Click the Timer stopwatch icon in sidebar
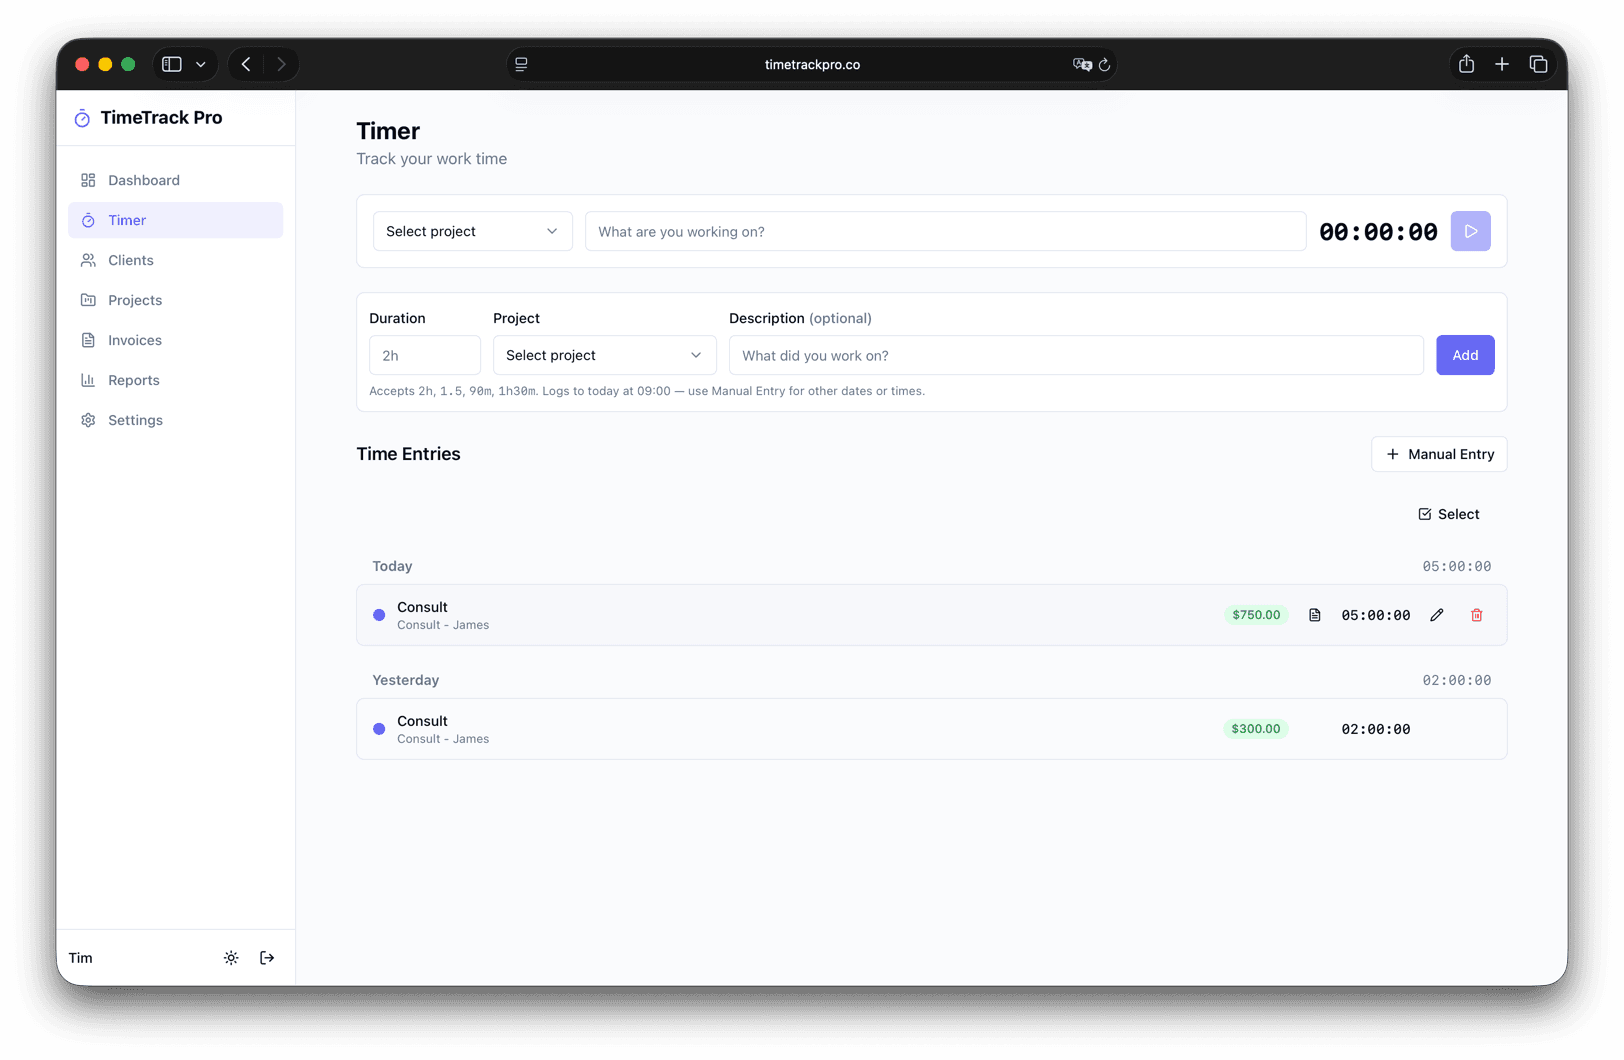 click(88, 220)
